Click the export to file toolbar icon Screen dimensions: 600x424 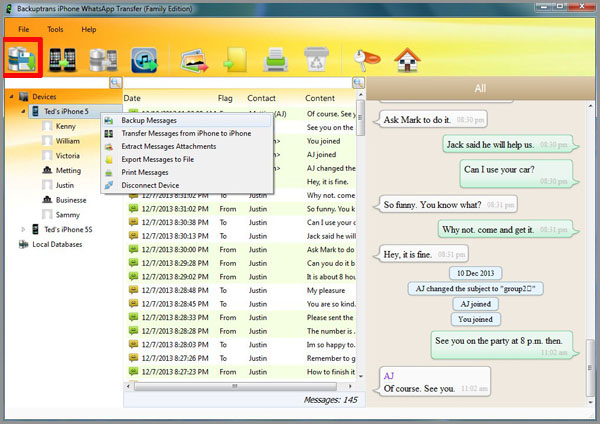[235, 60]
